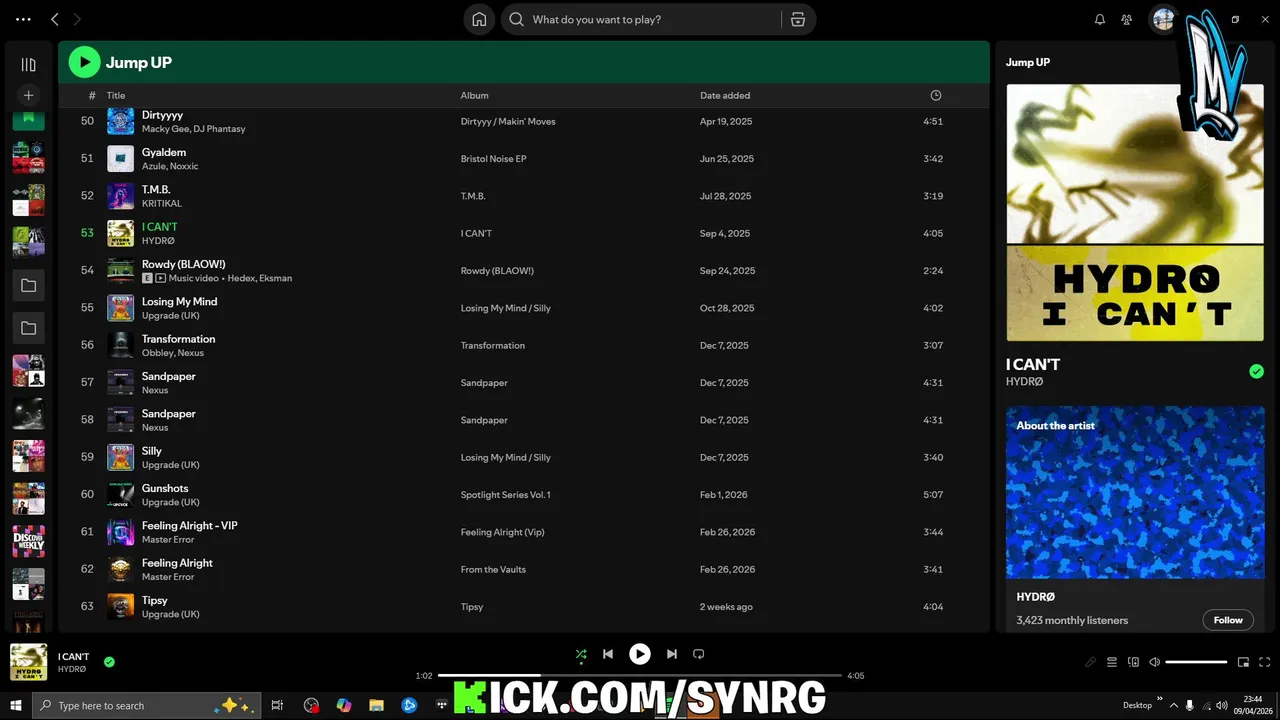Open the first folder icon in the library sidebar

click(28, 286)
